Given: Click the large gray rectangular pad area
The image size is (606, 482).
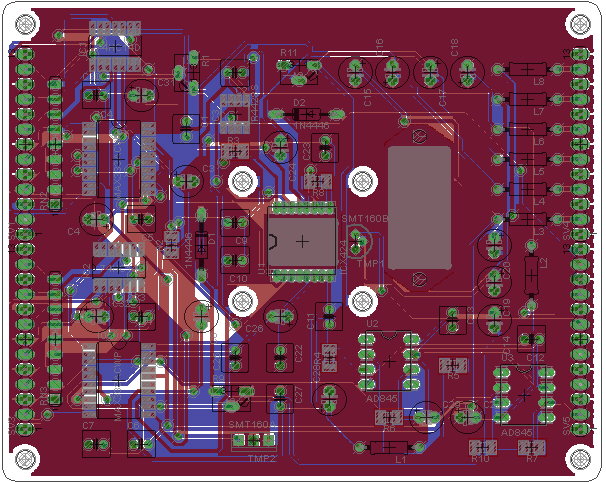Looking at the screenshot, I should 419,208.
